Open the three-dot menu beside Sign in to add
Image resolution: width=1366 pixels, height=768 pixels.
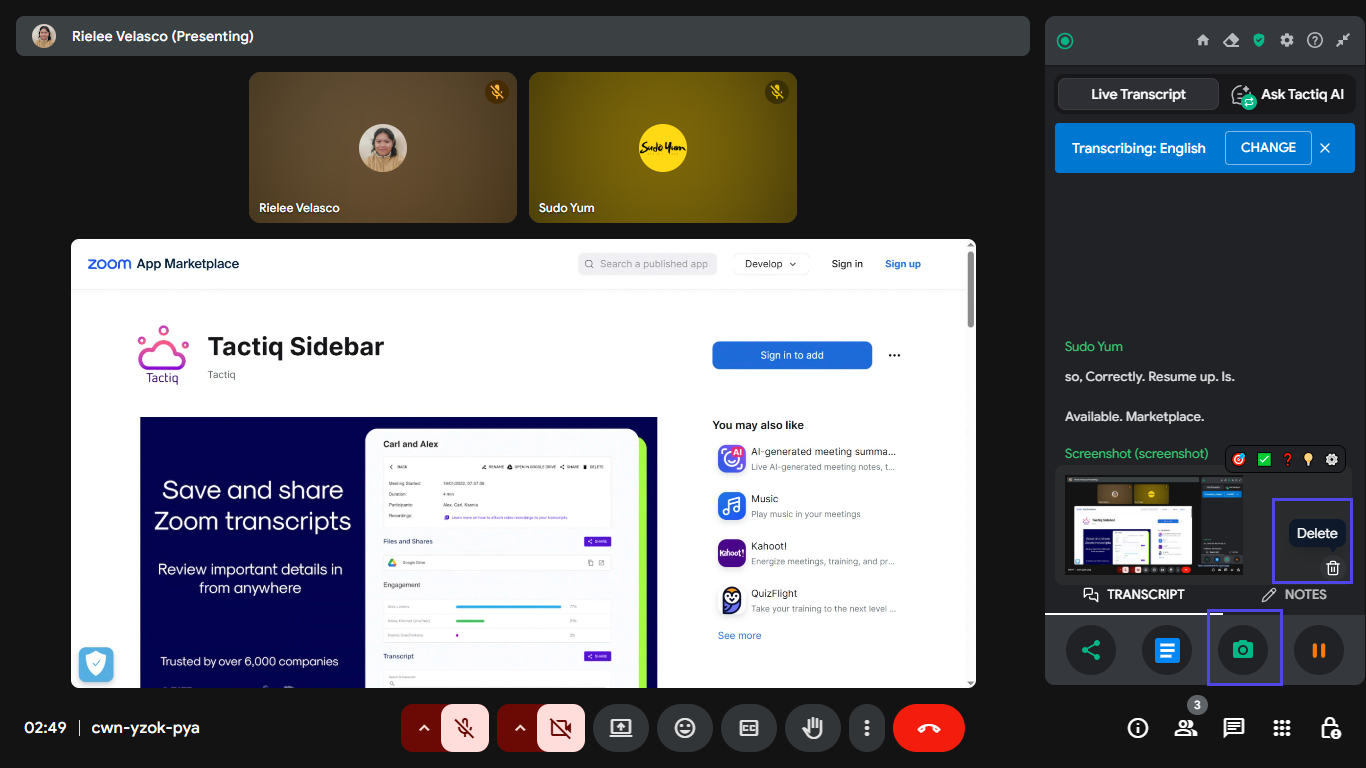click(x=894, y=355)
